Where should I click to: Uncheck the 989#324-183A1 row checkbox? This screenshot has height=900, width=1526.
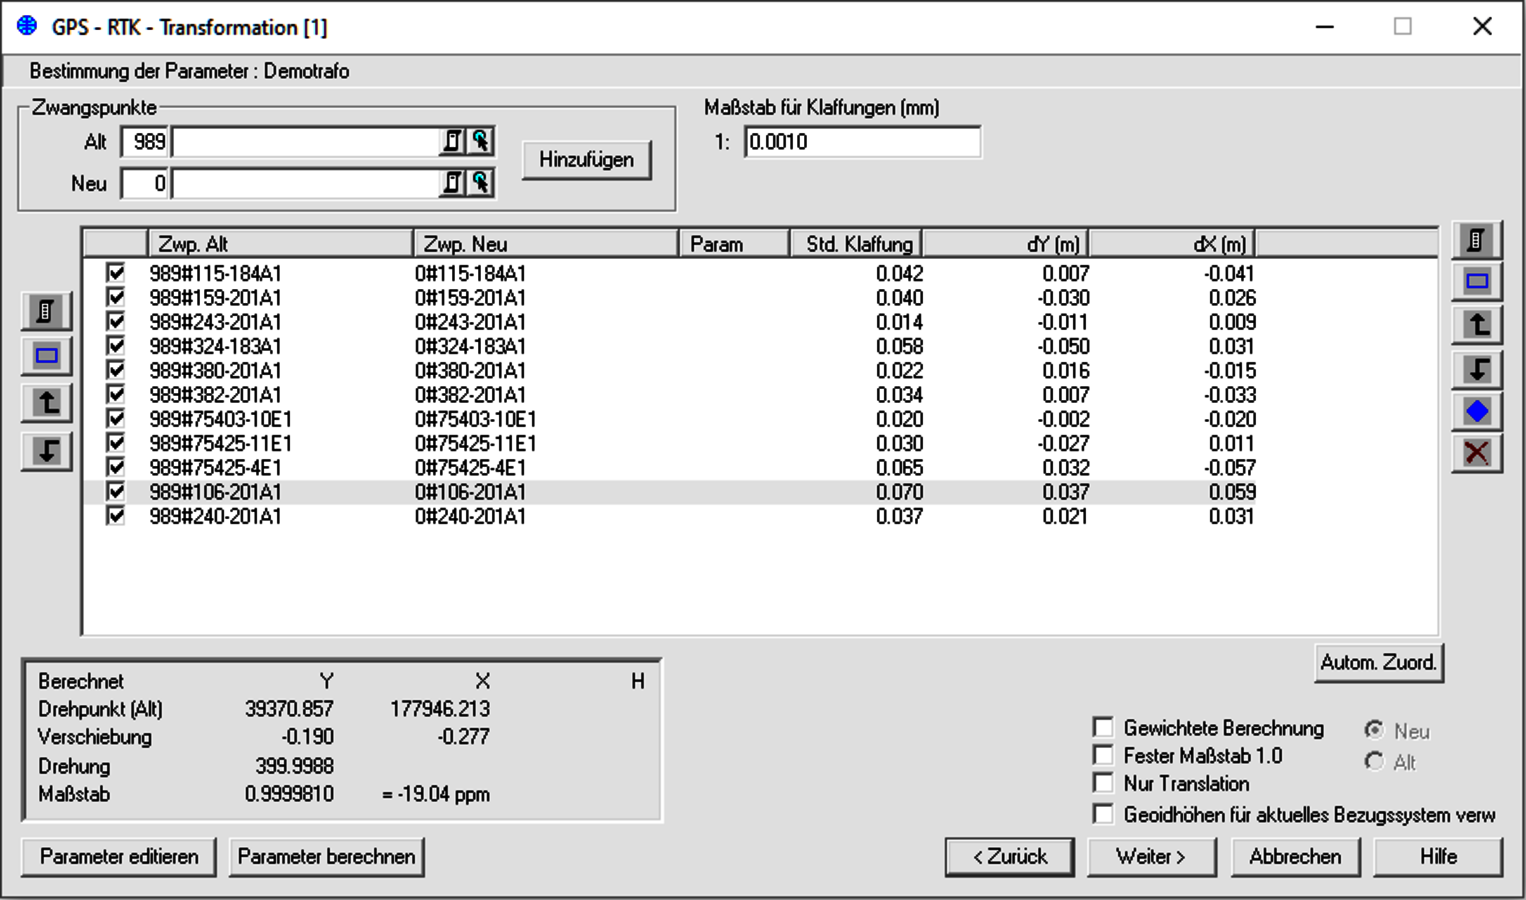116,346
